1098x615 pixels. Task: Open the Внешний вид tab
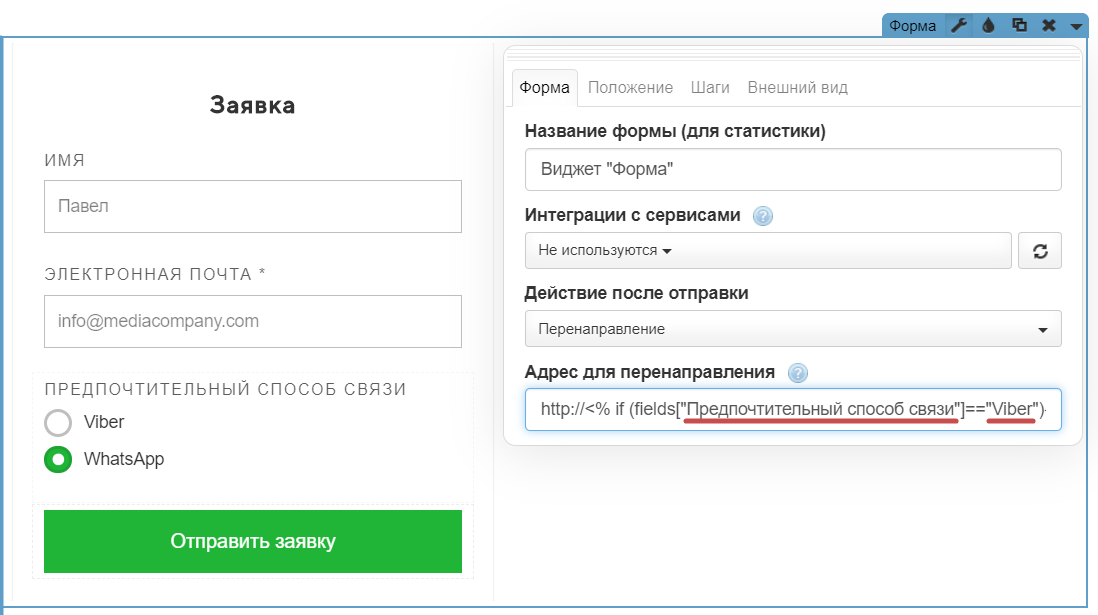pyautogui.click(x=797, y=88)
